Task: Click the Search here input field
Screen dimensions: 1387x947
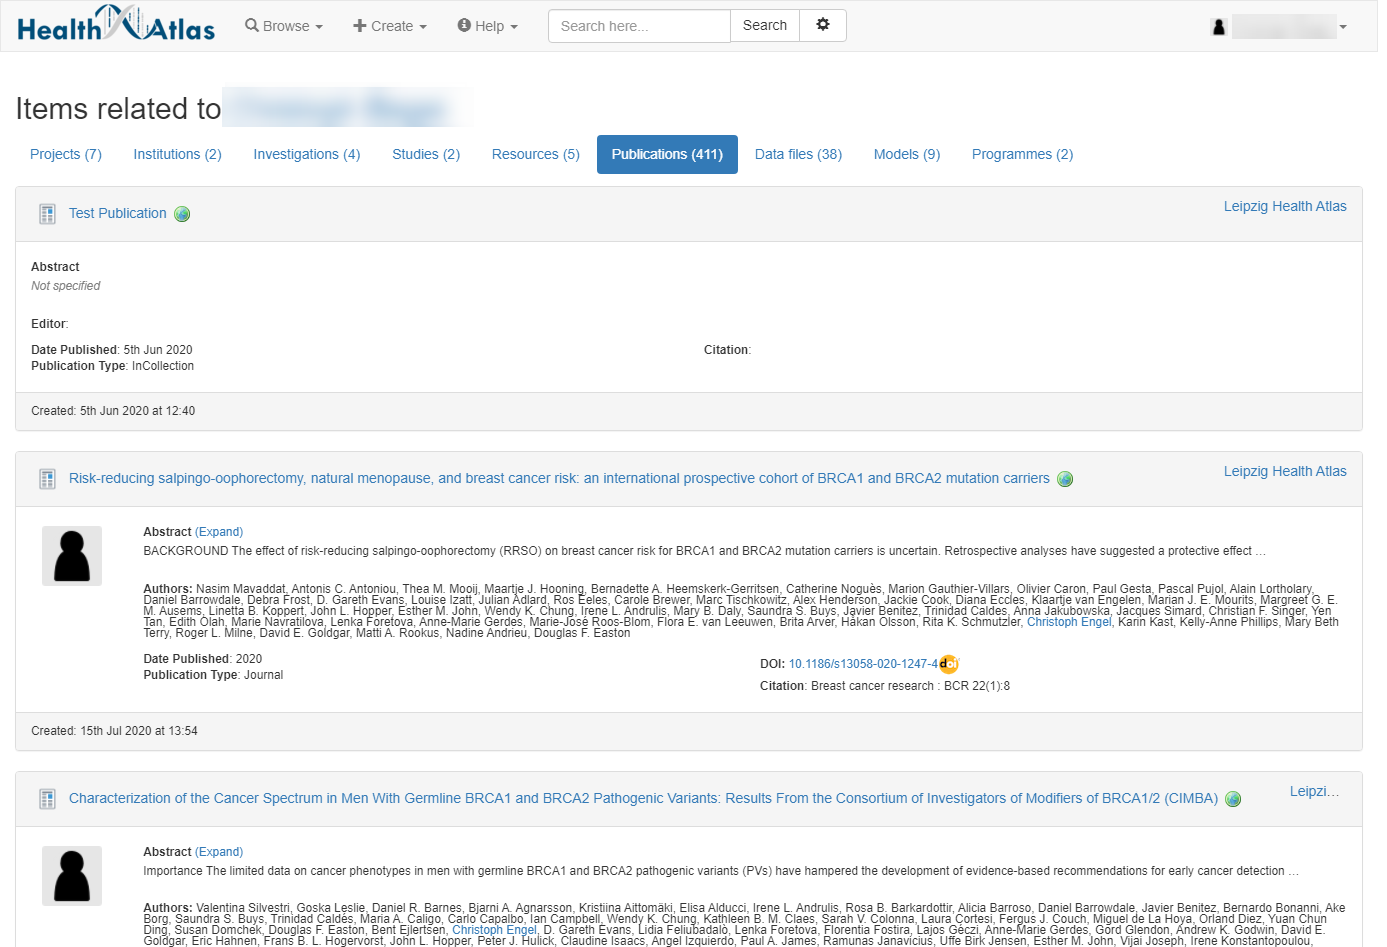Action: click(639, 26)
